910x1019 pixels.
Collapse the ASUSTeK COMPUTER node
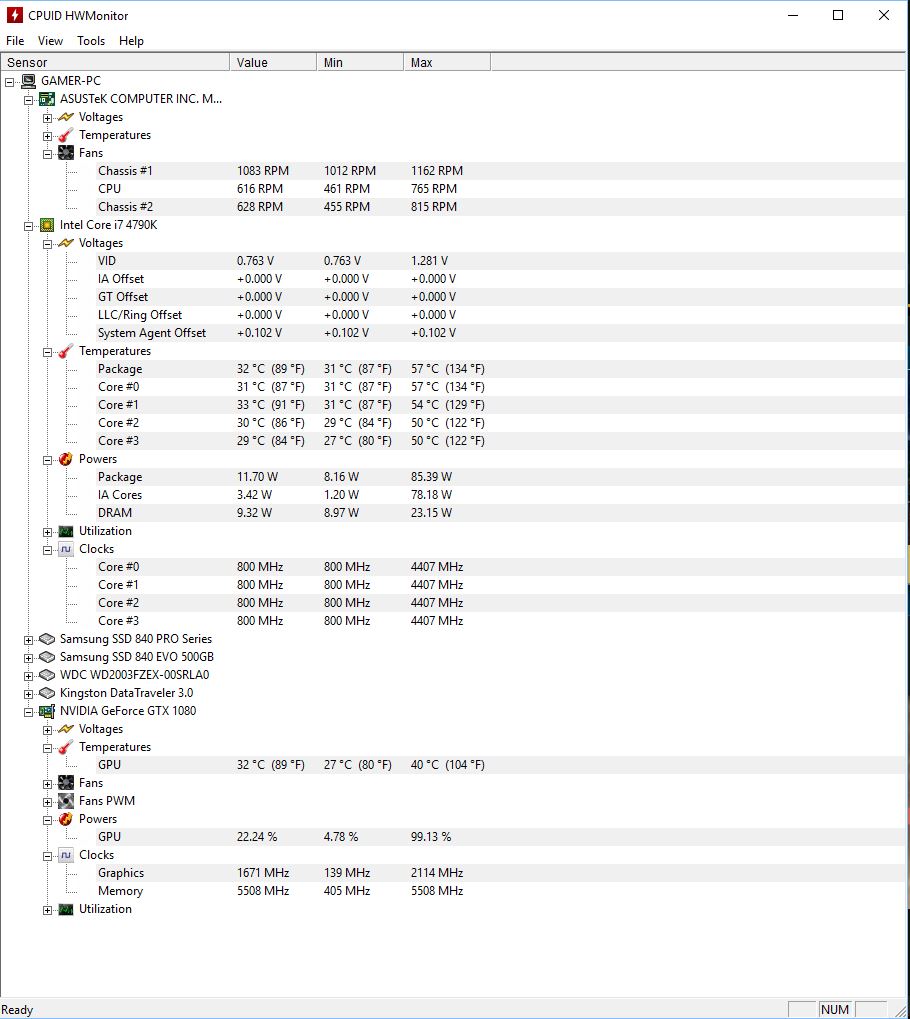tap(29, 100)
